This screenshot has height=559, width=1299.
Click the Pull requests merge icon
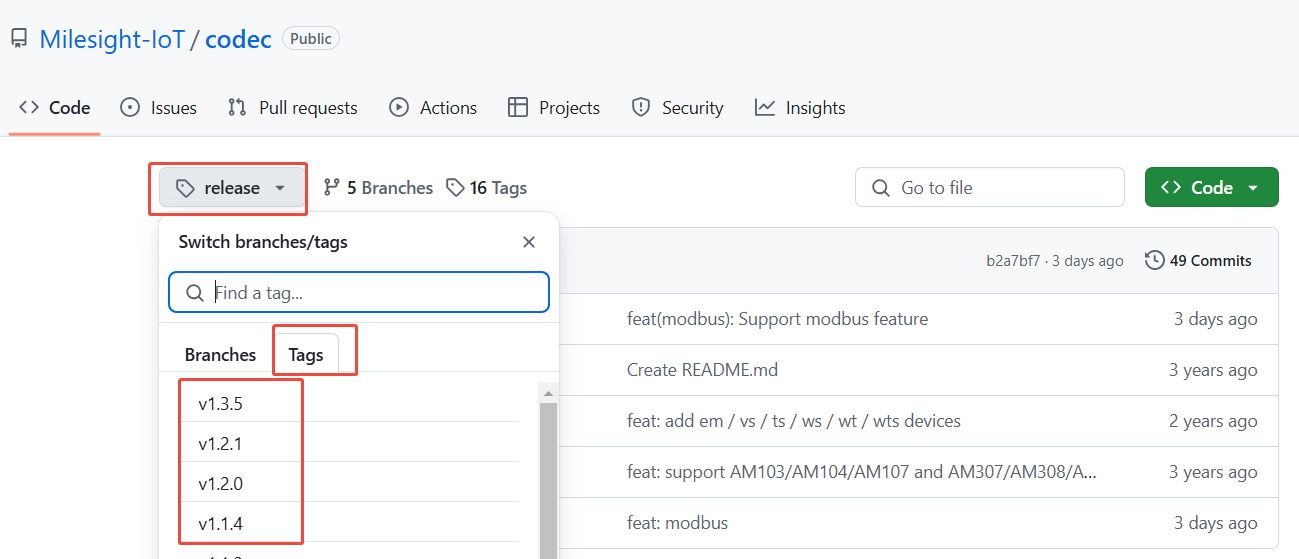(237, 107)
